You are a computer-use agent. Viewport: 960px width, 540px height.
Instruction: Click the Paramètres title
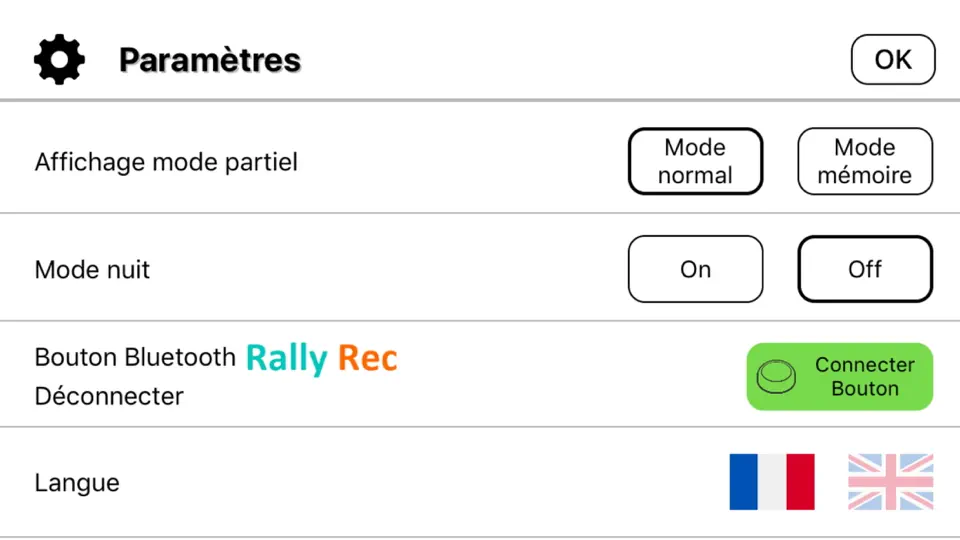[x=210, y=60]
